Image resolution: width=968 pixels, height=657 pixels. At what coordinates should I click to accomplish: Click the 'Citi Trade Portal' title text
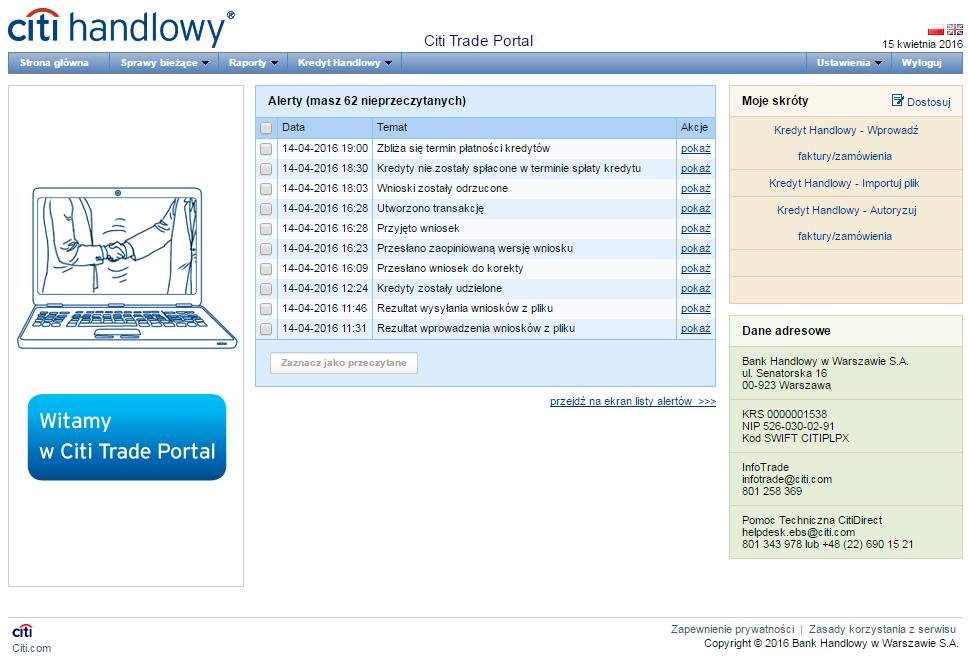click(x=478, y=41)
